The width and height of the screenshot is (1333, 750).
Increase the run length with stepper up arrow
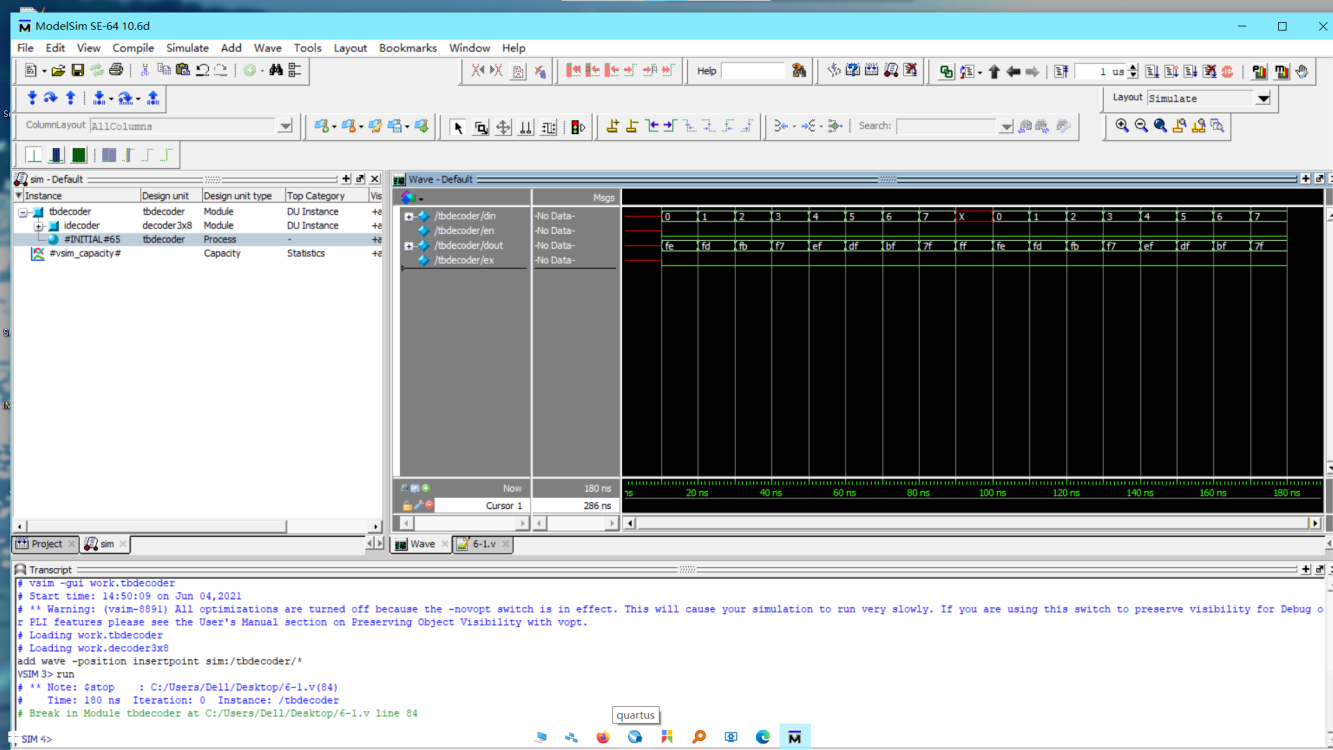point(1133,67)
